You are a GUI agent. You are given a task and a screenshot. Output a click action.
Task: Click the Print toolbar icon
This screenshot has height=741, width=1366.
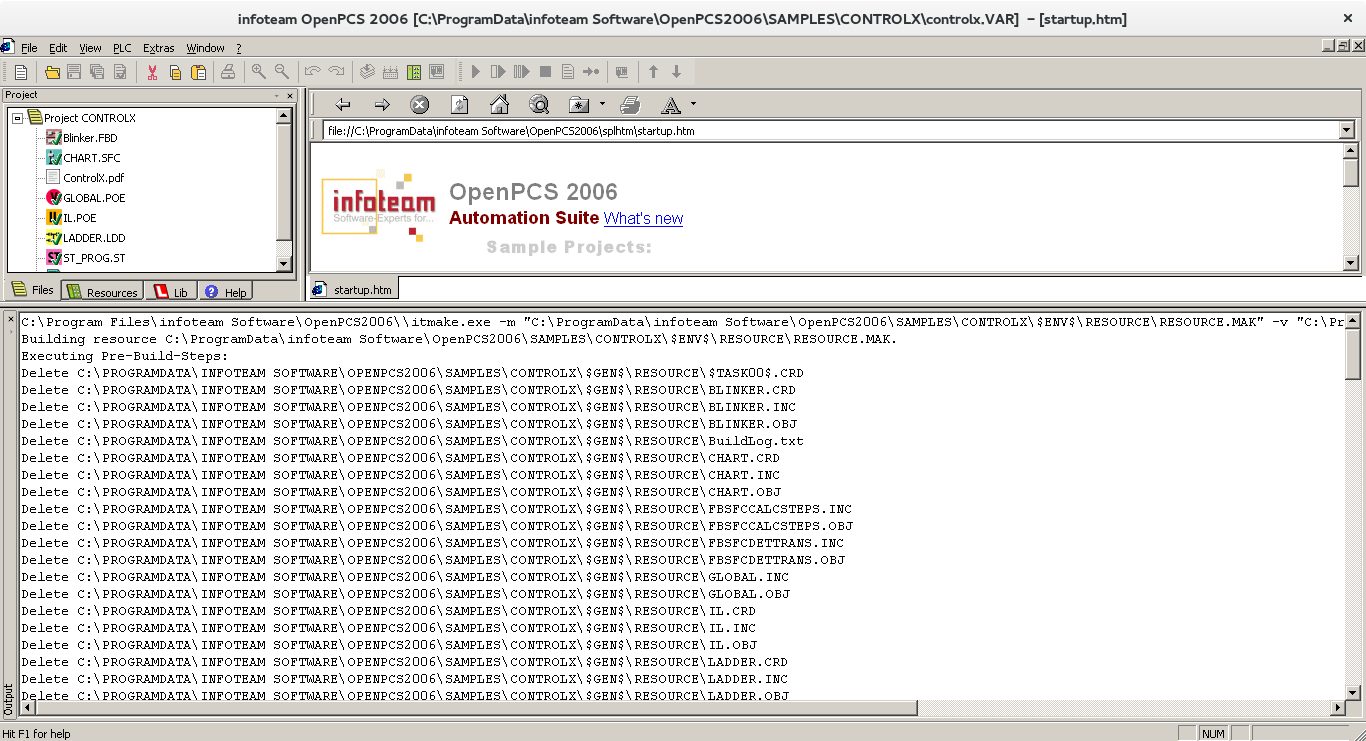228,72
